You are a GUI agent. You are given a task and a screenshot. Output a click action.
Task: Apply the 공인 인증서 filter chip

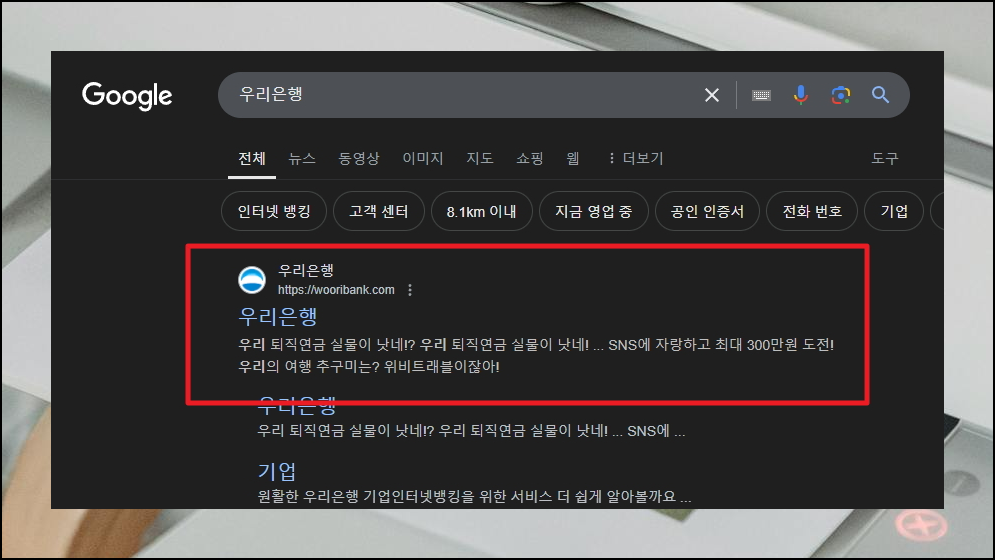(707, 211)
